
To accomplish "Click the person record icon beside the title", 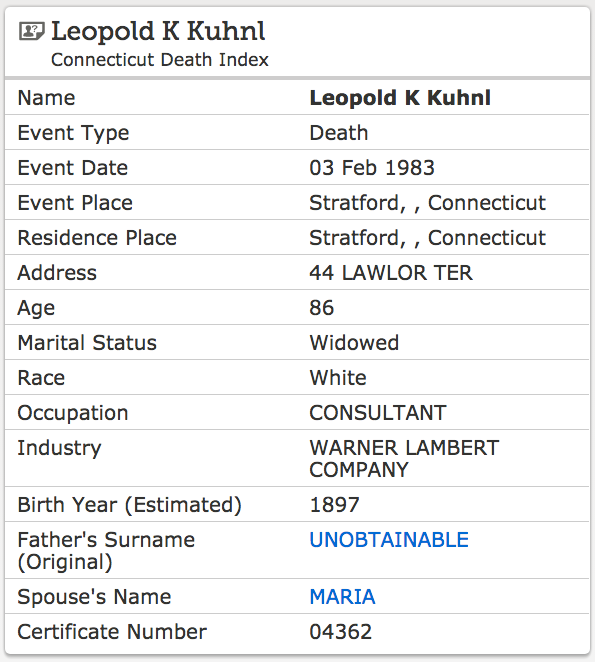I will [32, 31].
